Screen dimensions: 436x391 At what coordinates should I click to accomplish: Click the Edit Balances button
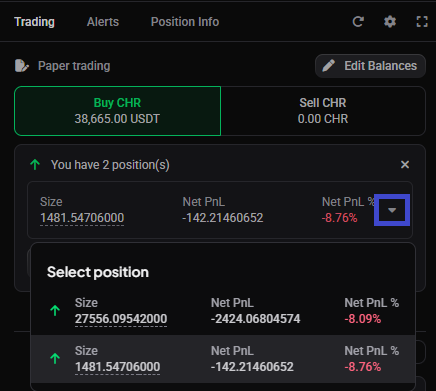tap(370, 66)
